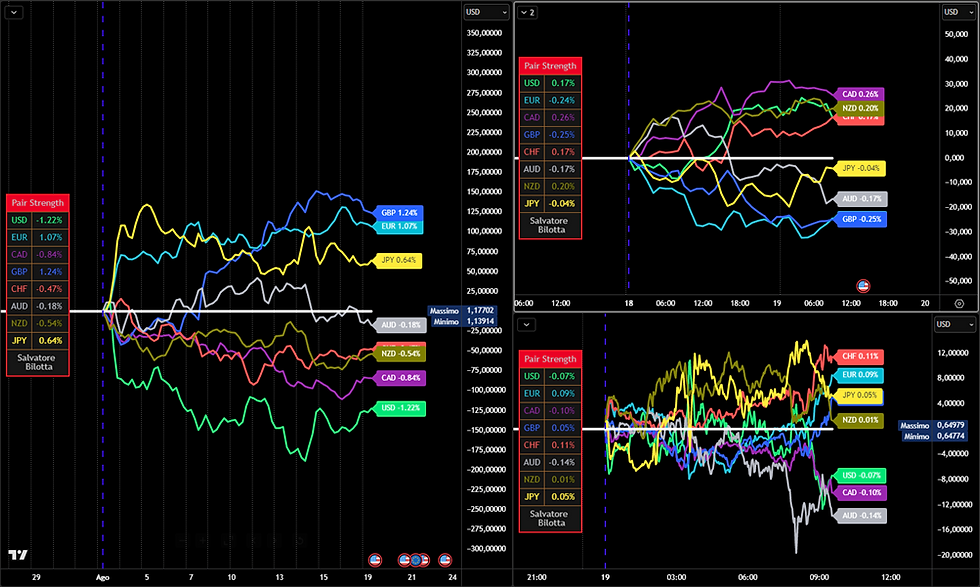
Task: Click the Ago month label on the left time axis
Action: point(102,577)
